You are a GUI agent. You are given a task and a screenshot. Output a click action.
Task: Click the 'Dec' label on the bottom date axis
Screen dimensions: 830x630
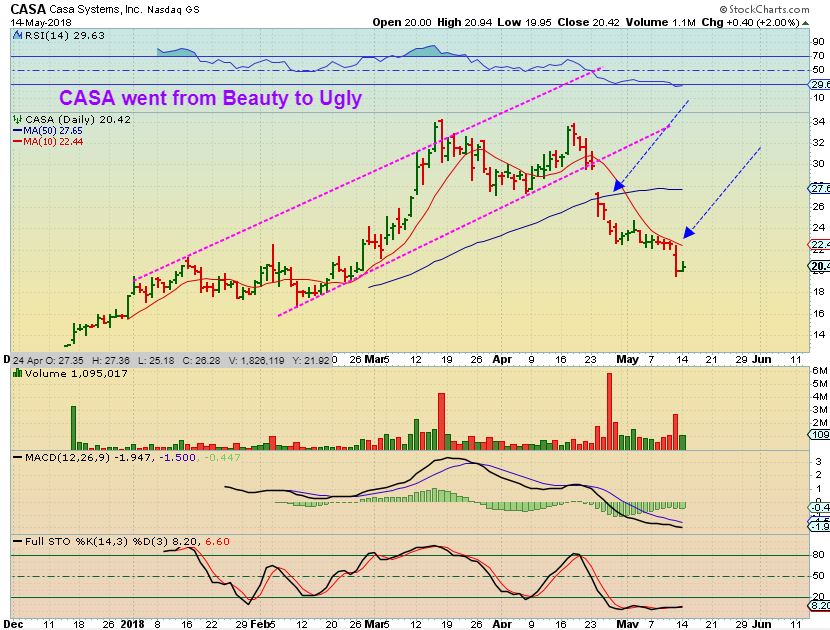pyautogui.click(x=14, y=624)
